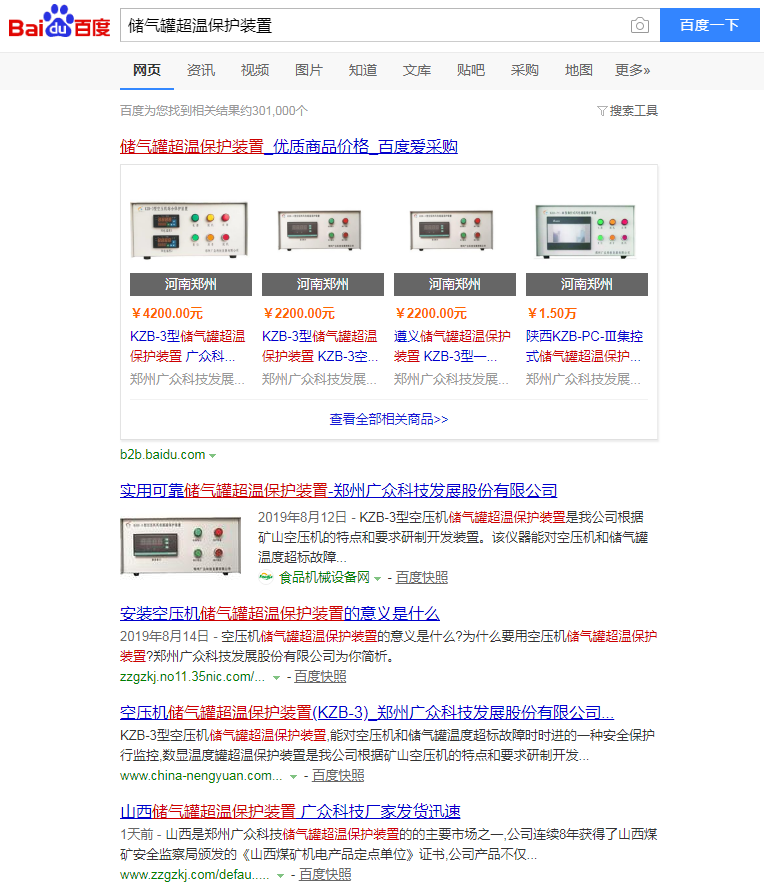Click the 百度一下 search button
764x888 pixels.
pos(709,26)
